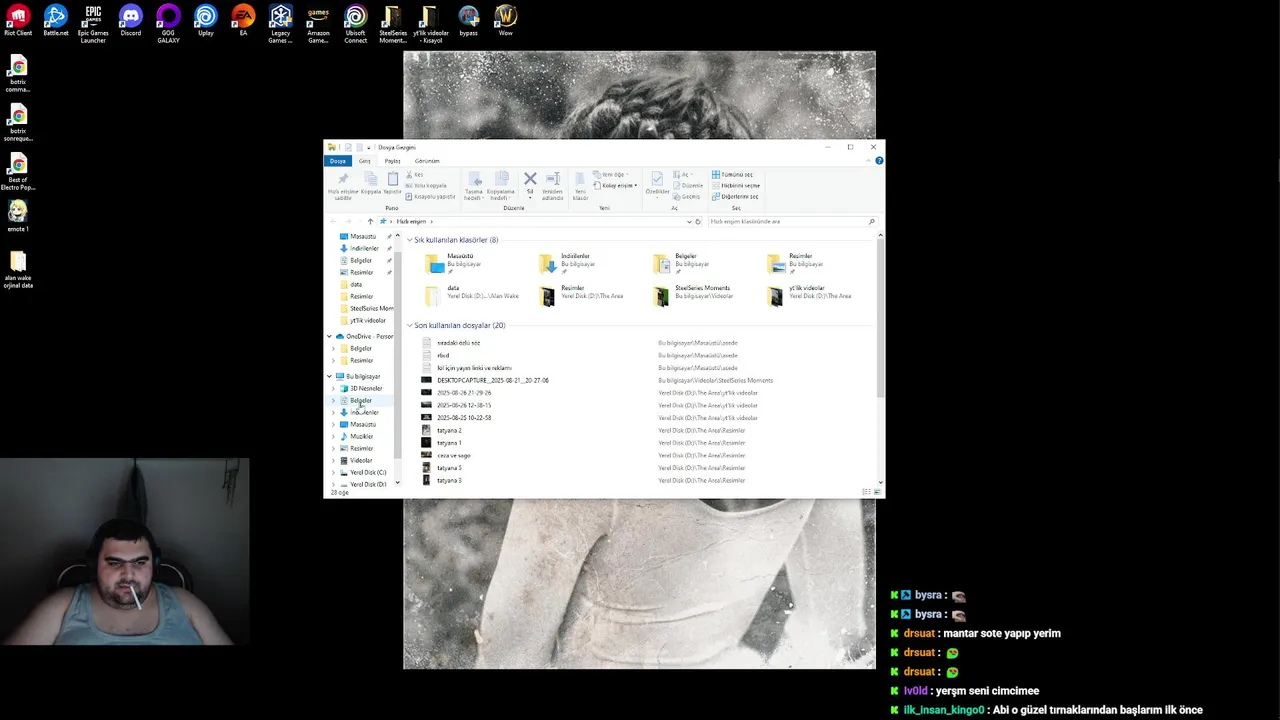Screen dimensions: 1280x720
Task: Collapse the OneDrive tree node
Action: point(329,337)
